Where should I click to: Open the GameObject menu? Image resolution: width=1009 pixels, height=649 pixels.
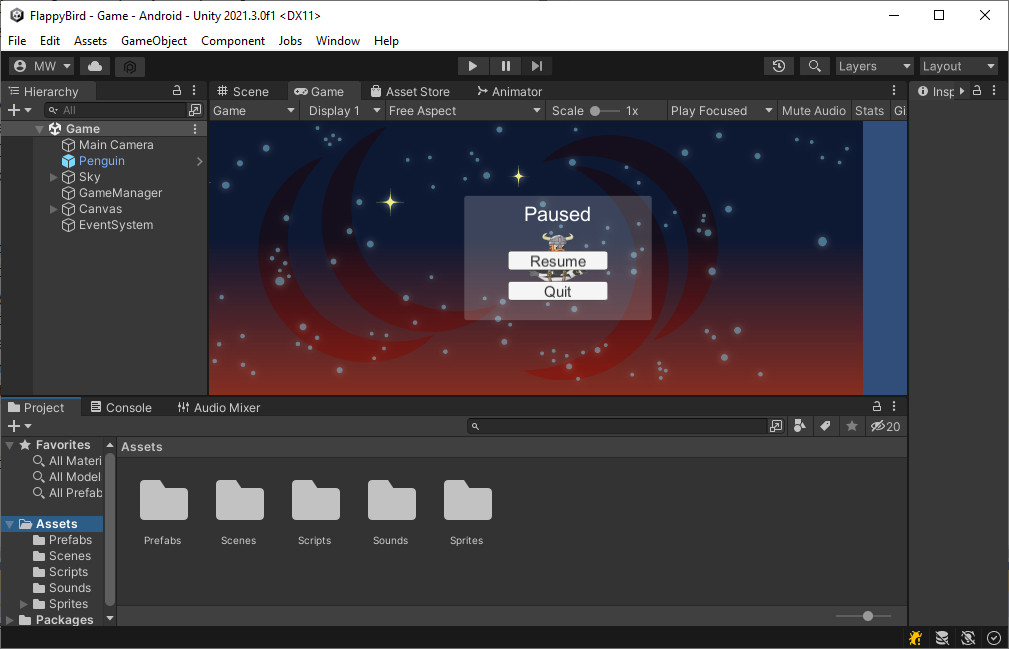pyautogui.click(x=153, y=41)
